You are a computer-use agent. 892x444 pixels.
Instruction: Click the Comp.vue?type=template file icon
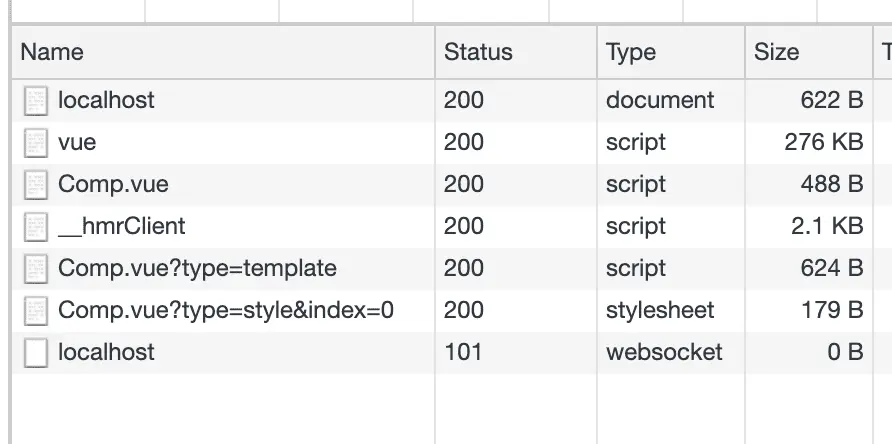coord(36,269)
